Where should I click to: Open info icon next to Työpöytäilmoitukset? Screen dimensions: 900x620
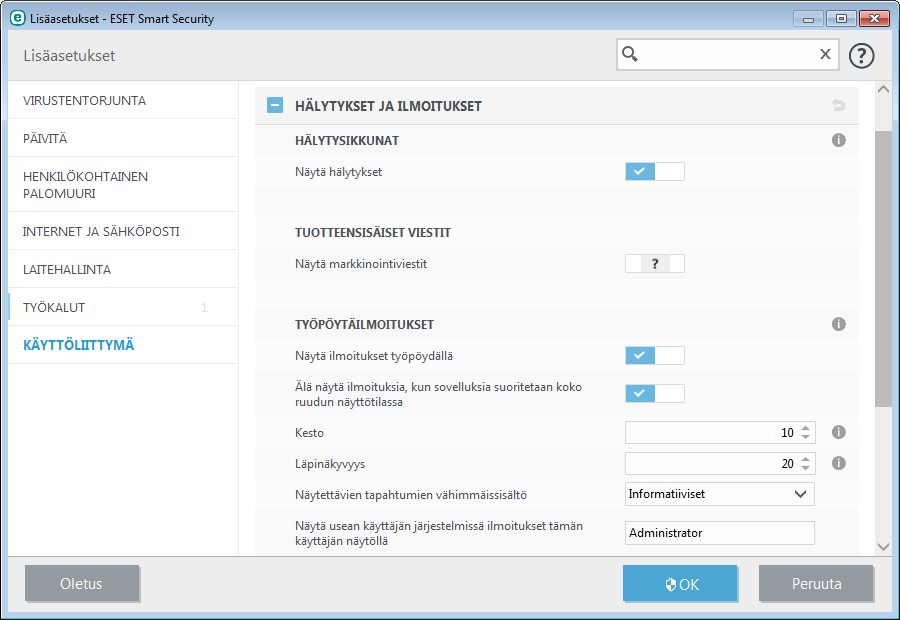[x=839, y=324]
